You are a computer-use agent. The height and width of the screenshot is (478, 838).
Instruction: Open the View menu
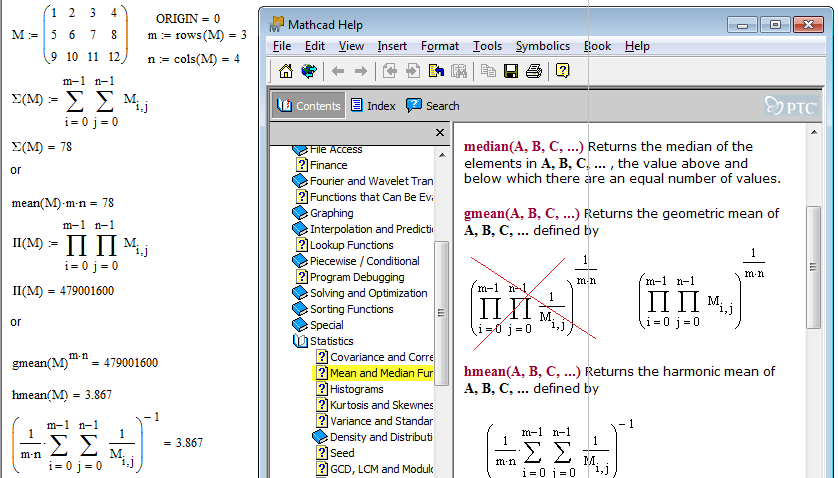click(351, 46)
